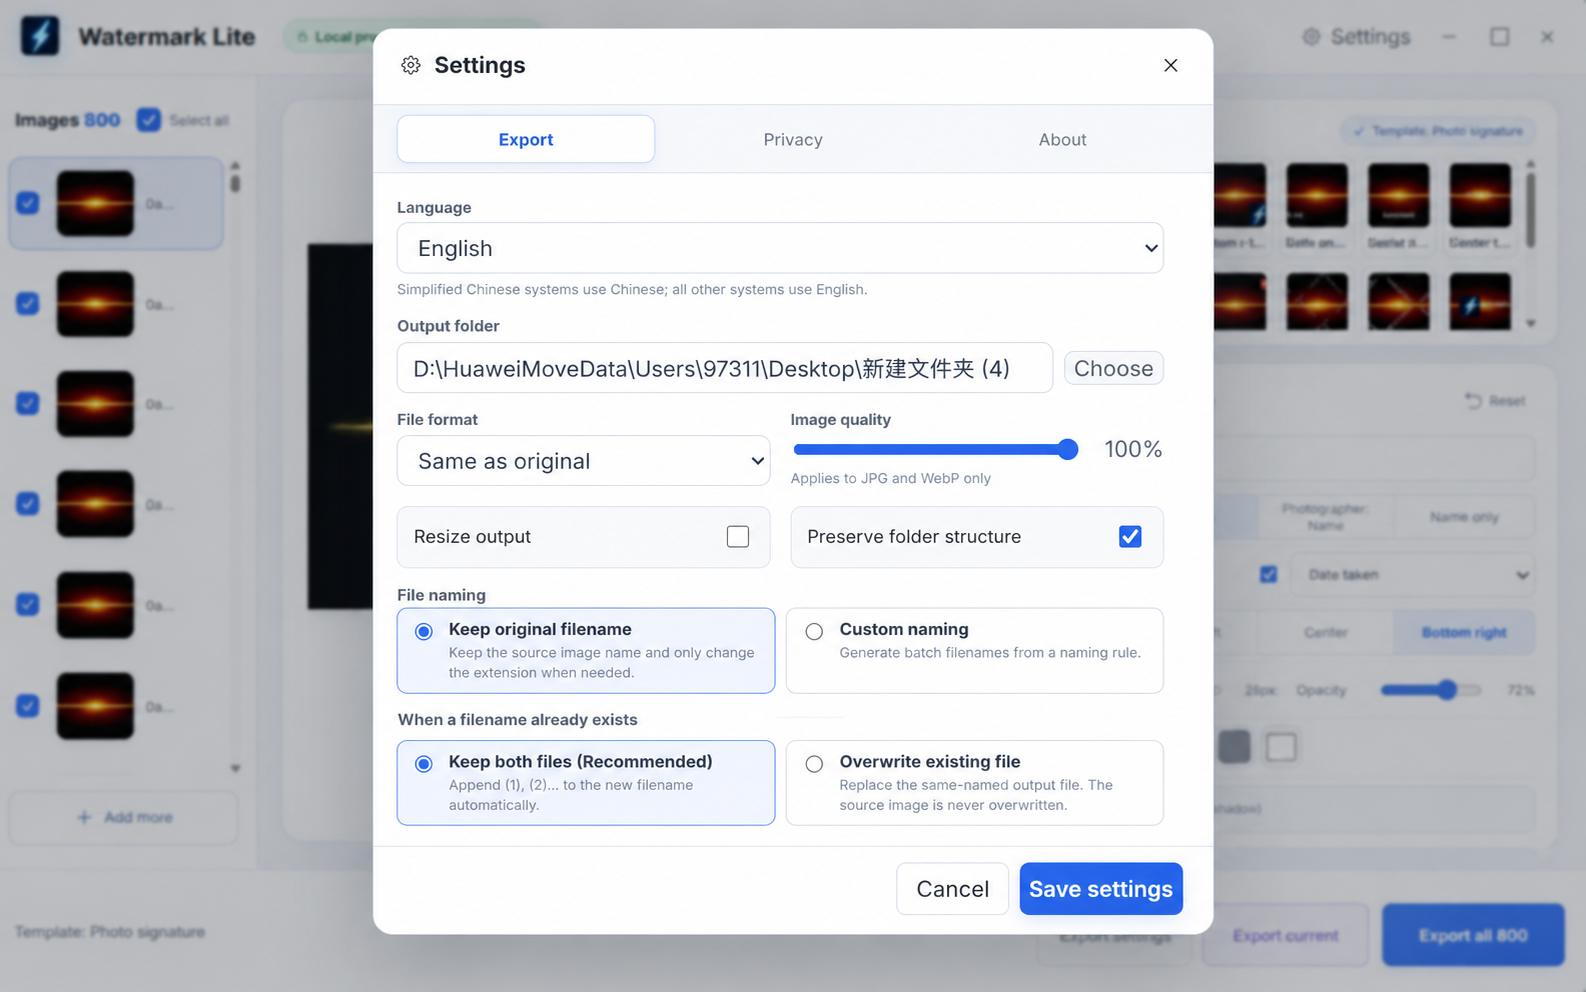The height and width of the screenshot is (992, 1586).
Task: Toggle the checkbox beside Date taken
Action: pyautogui.click(x=1268, y=575)
